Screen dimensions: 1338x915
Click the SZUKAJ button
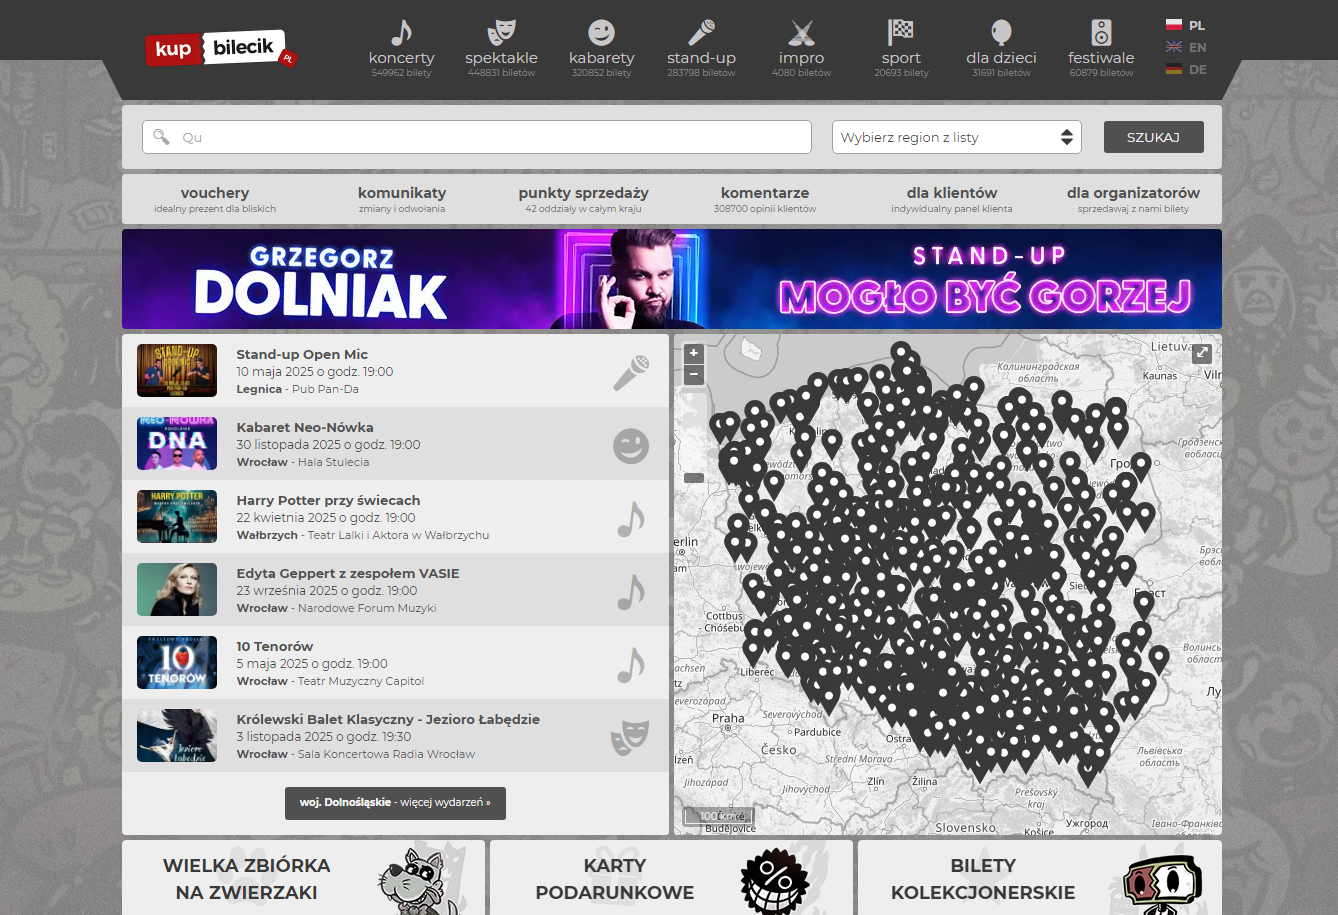click(x=1153, y=137)
